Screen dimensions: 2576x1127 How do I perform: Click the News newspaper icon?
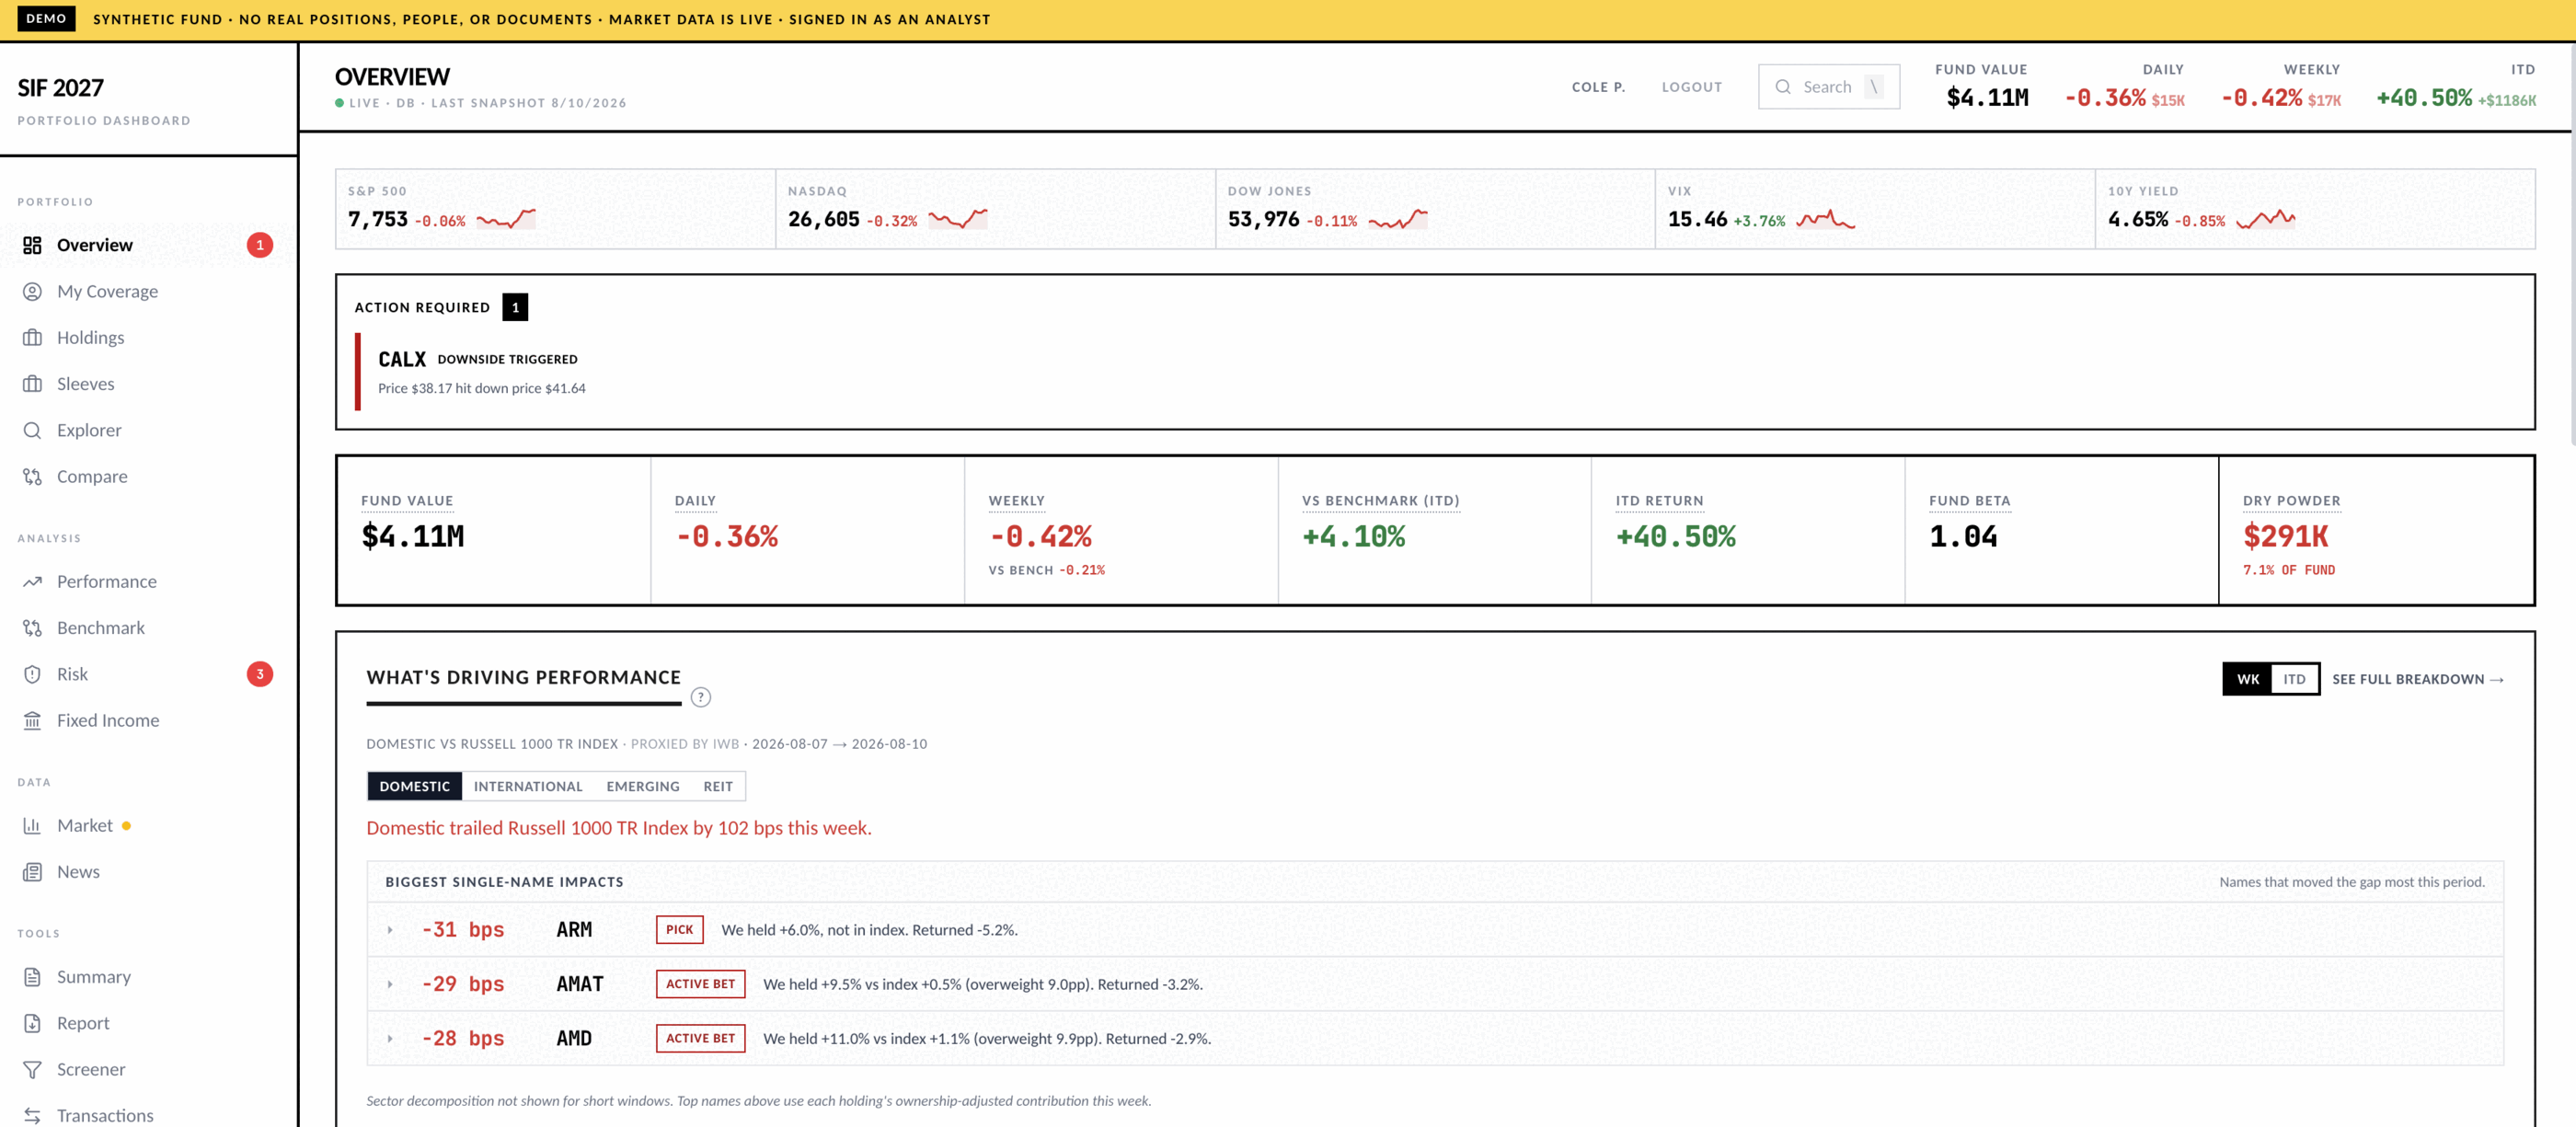[x=32, y=871]
